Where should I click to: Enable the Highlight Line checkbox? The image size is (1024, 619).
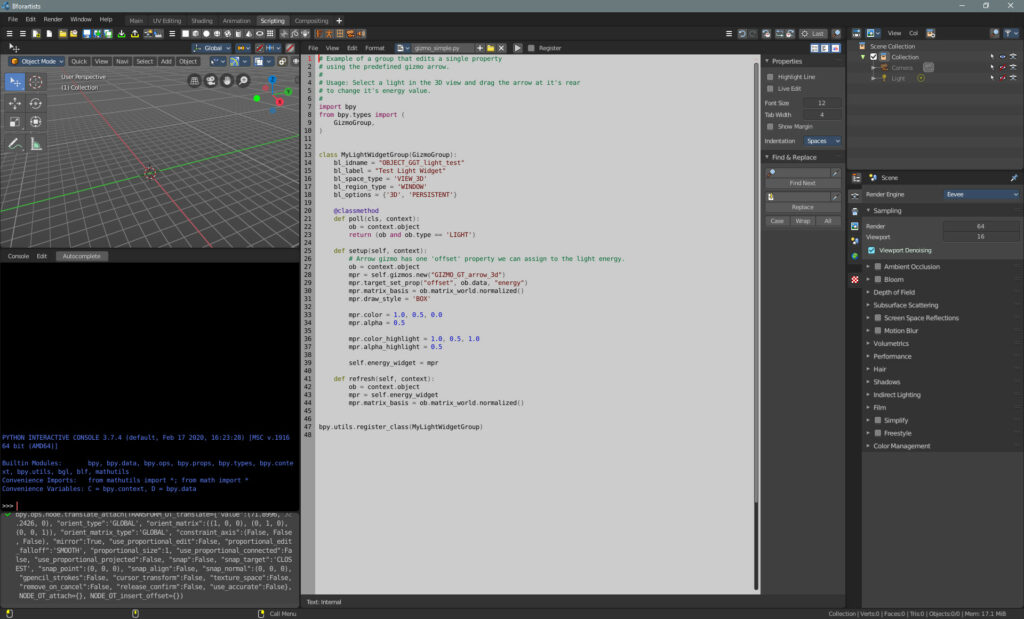770,77
